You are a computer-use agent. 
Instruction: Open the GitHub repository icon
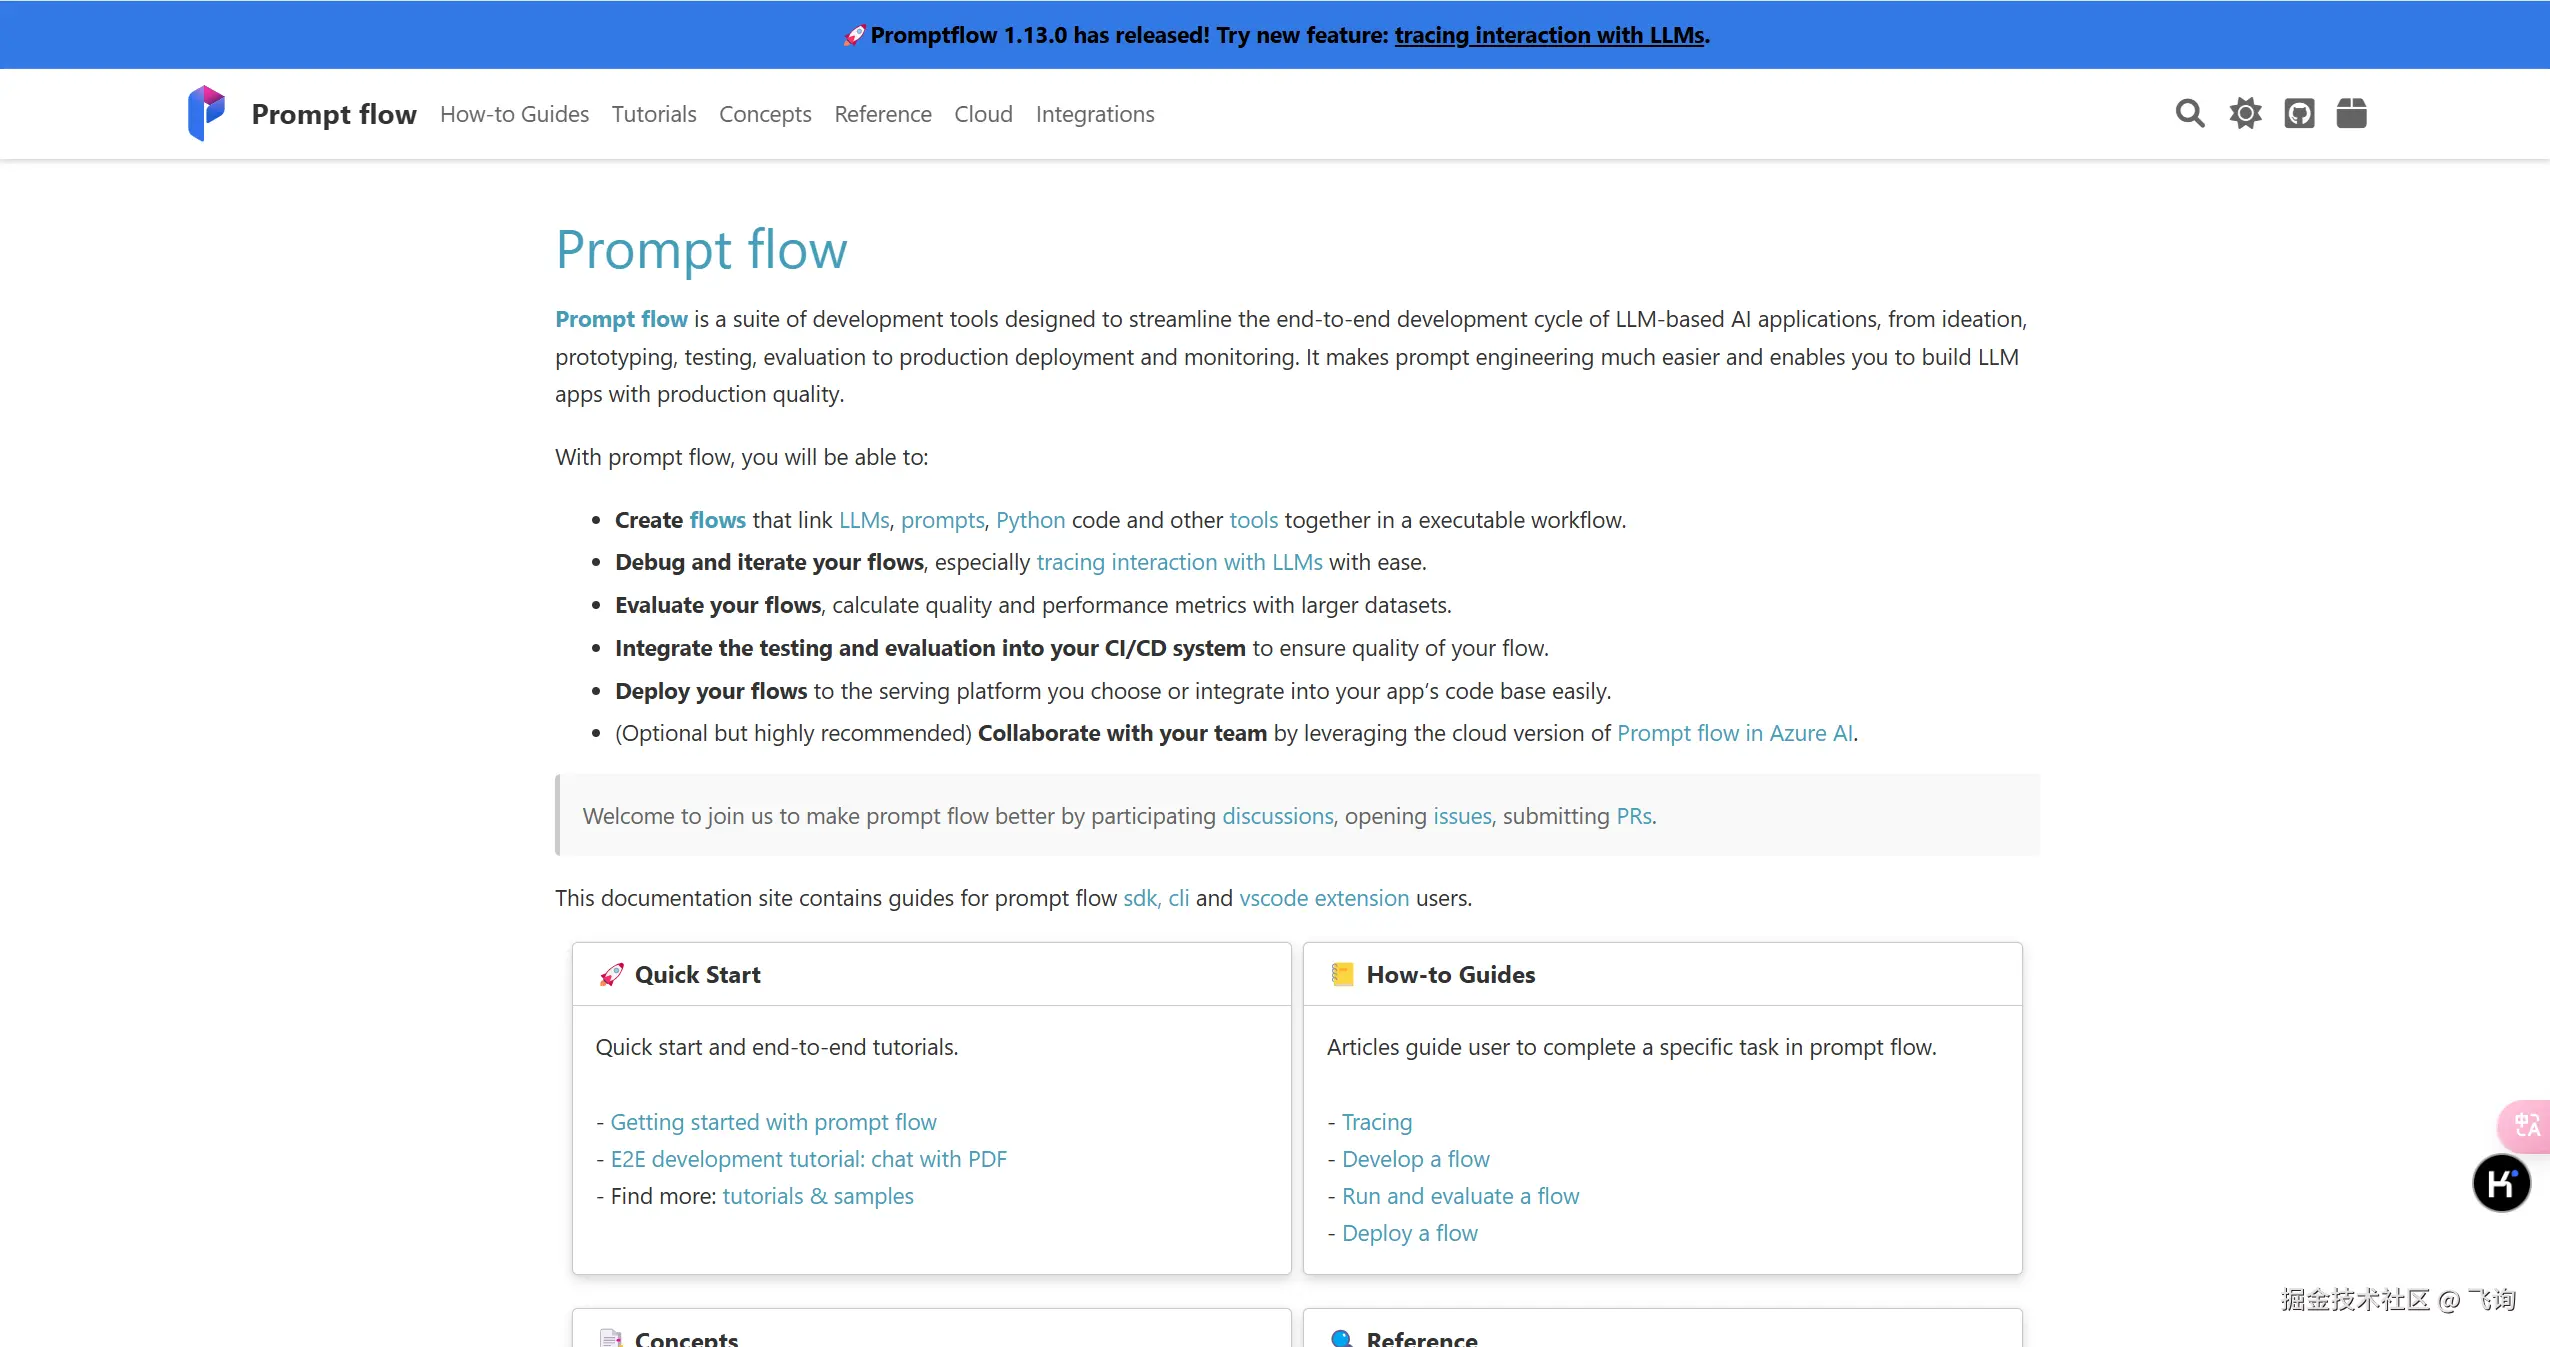pos(2299,113)
